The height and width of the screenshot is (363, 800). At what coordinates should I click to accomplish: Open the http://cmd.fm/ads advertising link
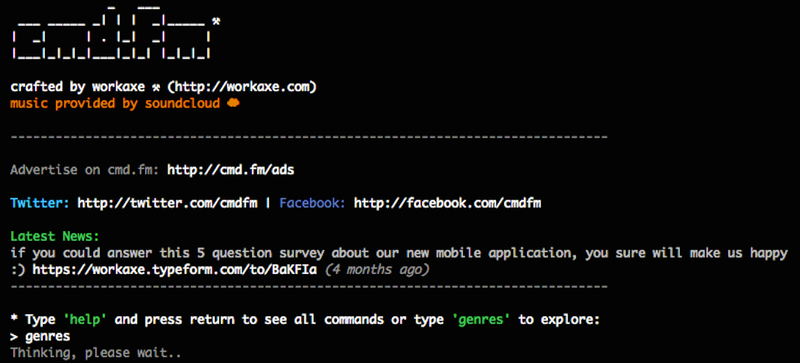231,170
